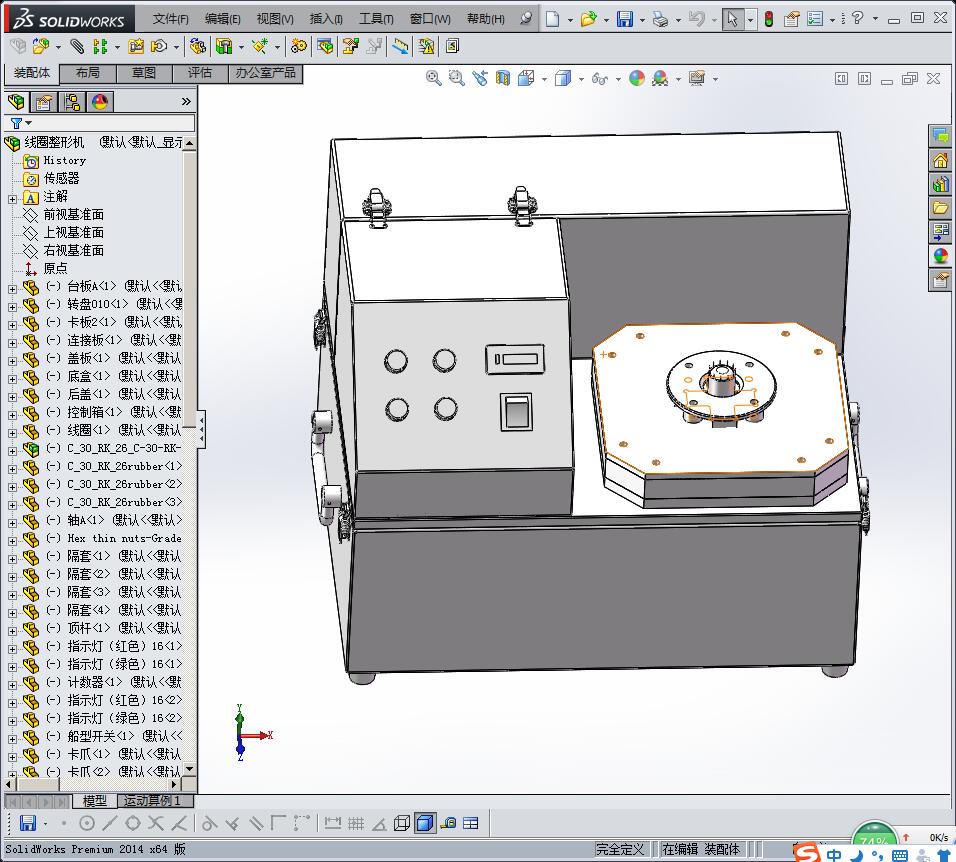
Task: Select the 前视基准面 plane
Action: pyautogui.click(x=73, y=215)
